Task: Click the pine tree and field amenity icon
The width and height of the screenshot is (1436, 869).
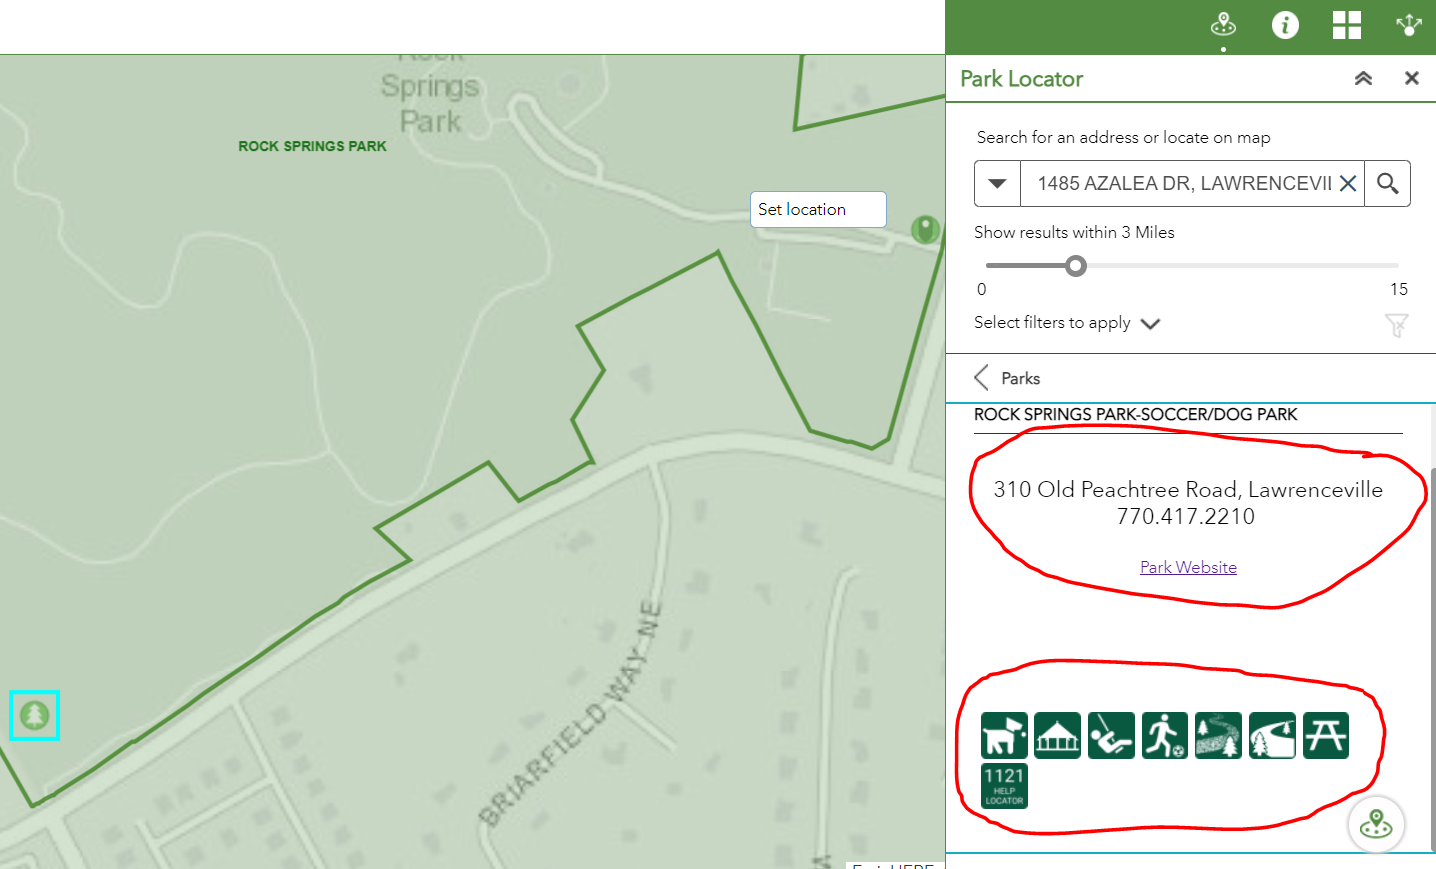Action: (x=1272, y=736)
